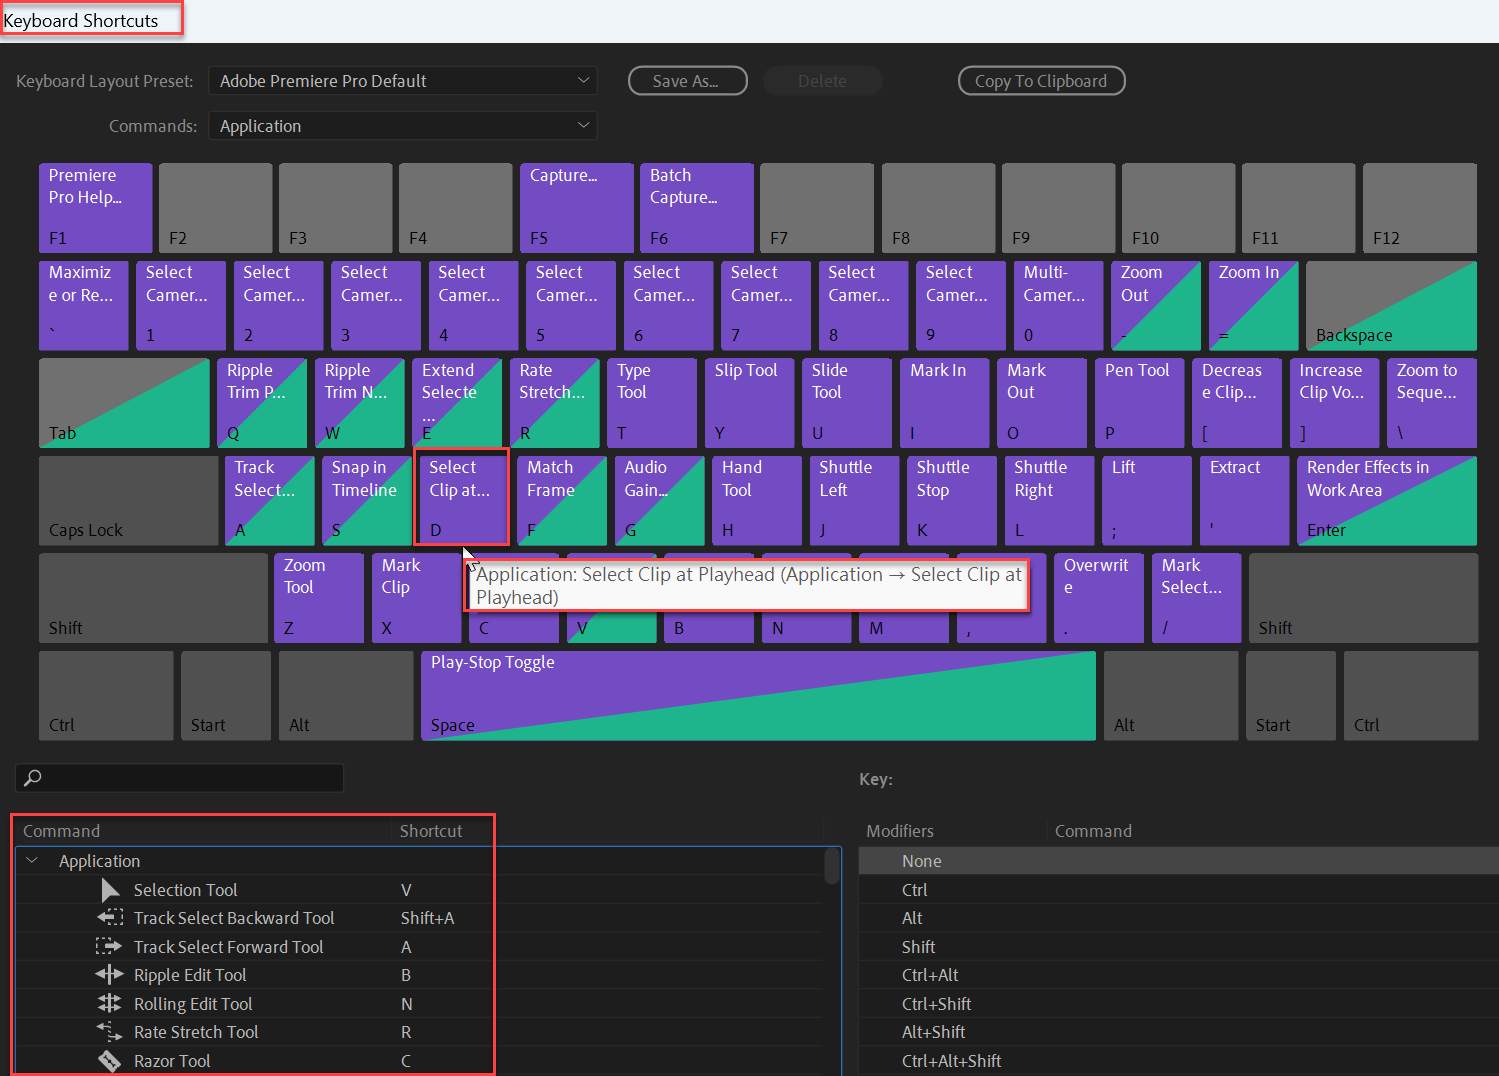Open the Keyboard Layout Preset dropdown
The image size is (1499, 1076).
tap(403, 81)
